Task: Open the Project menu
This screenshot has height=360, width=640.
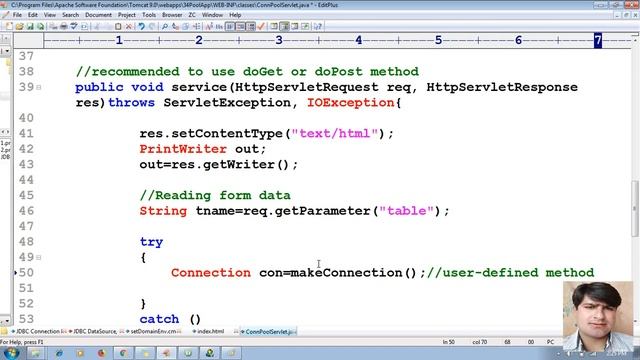Action: coord(127,15)
